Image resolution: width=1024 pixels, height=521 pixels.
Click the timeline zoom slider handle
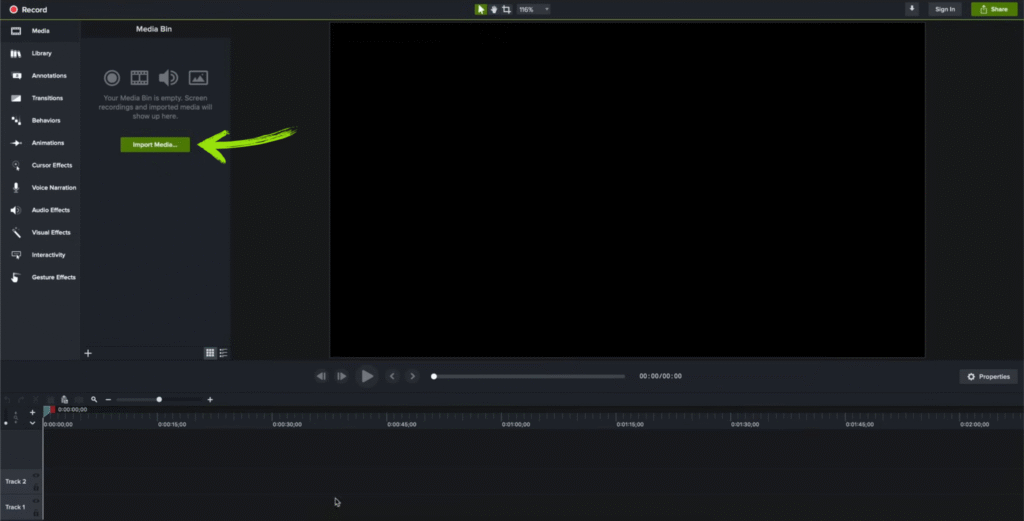159,399
